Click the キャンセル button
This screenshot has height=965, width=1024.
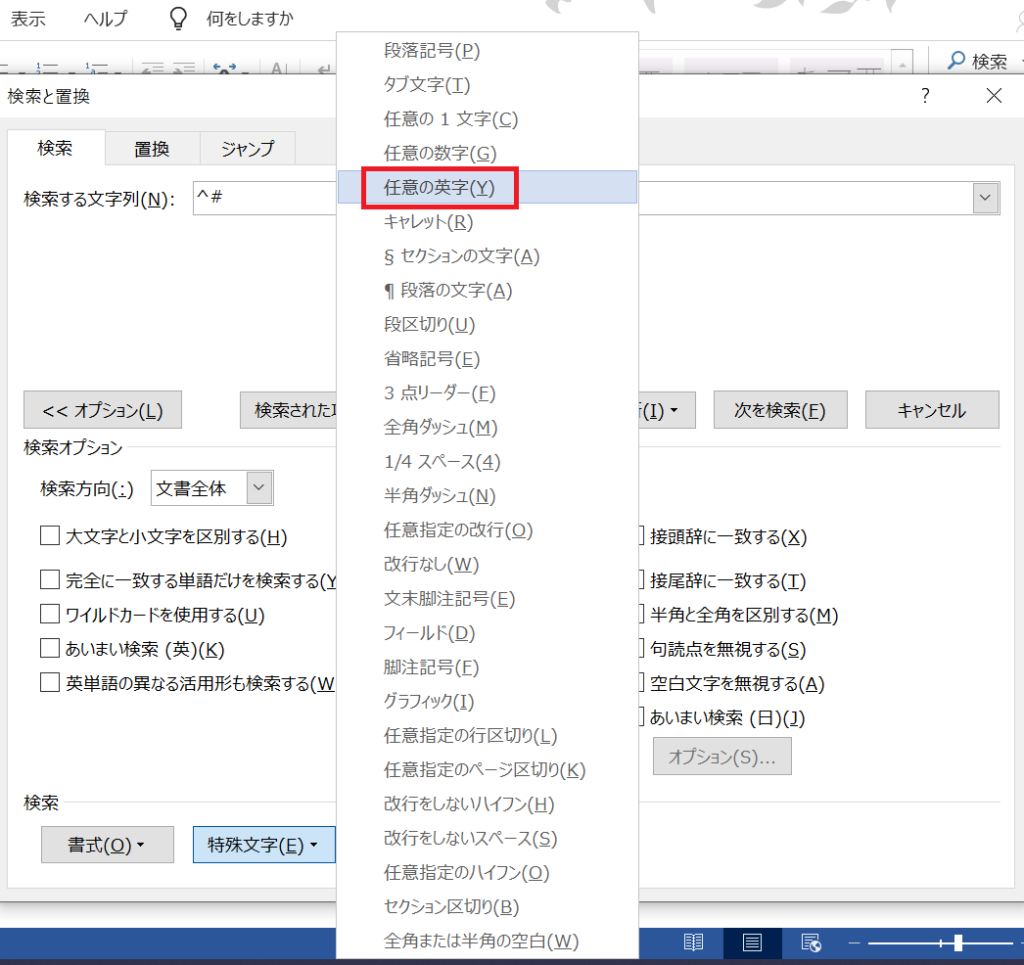(x=931, y=410)
